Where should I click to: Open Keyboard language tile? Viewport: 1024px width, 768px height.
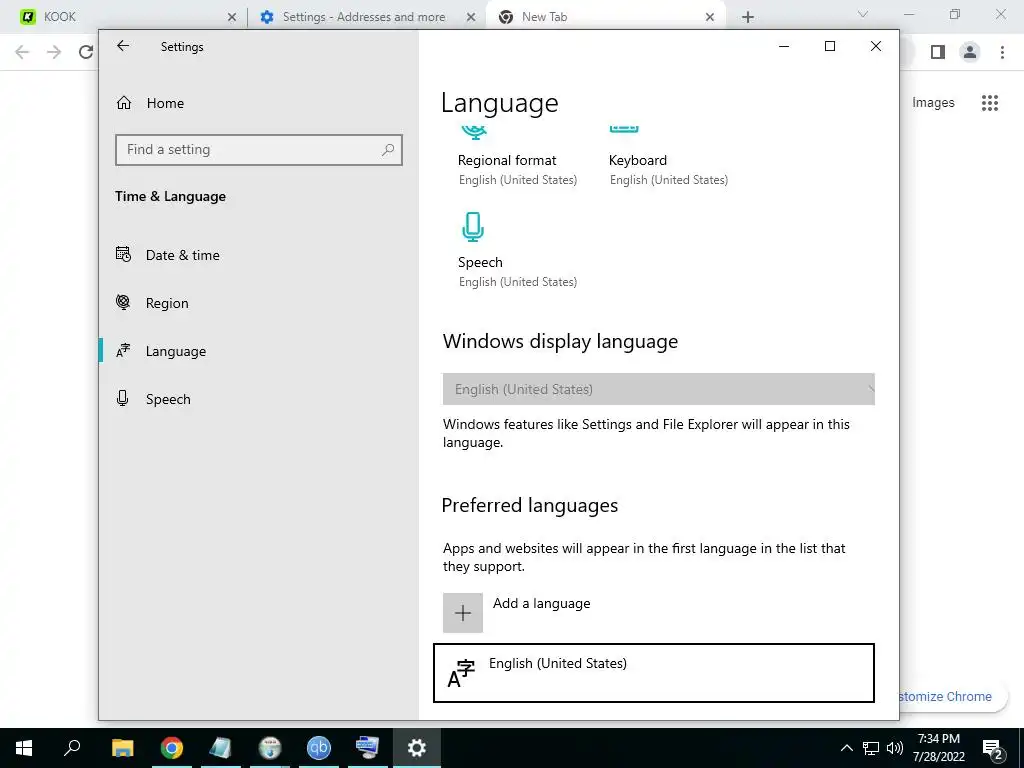tap(668, 157)
